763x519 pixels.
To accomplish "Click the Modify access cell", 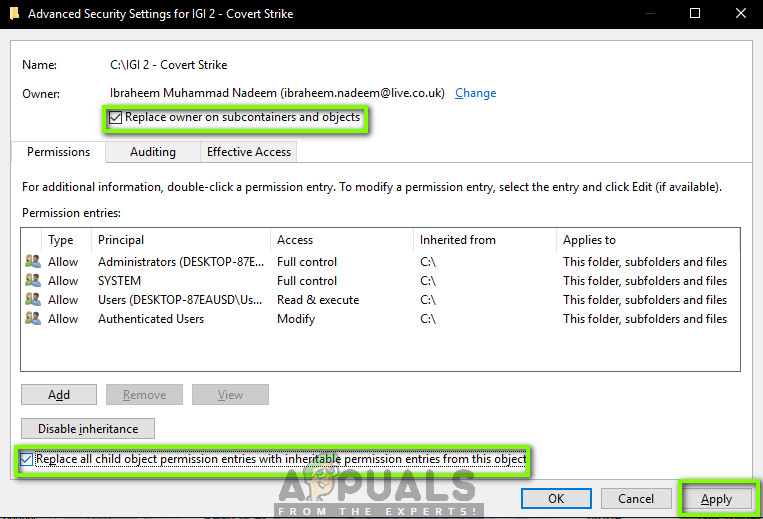I will click(x=296, y=319).
